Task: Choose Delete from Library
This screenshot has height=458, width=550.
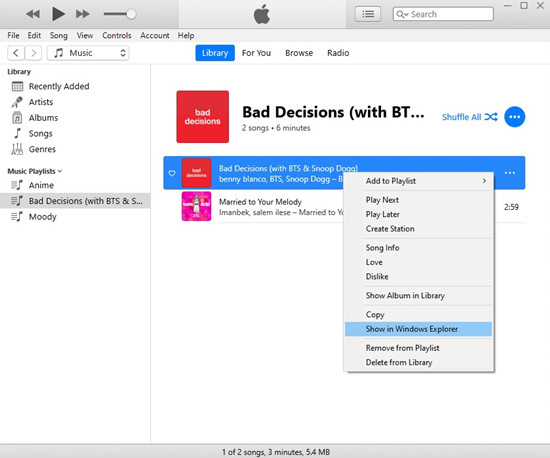Action: tap(419, 362)
